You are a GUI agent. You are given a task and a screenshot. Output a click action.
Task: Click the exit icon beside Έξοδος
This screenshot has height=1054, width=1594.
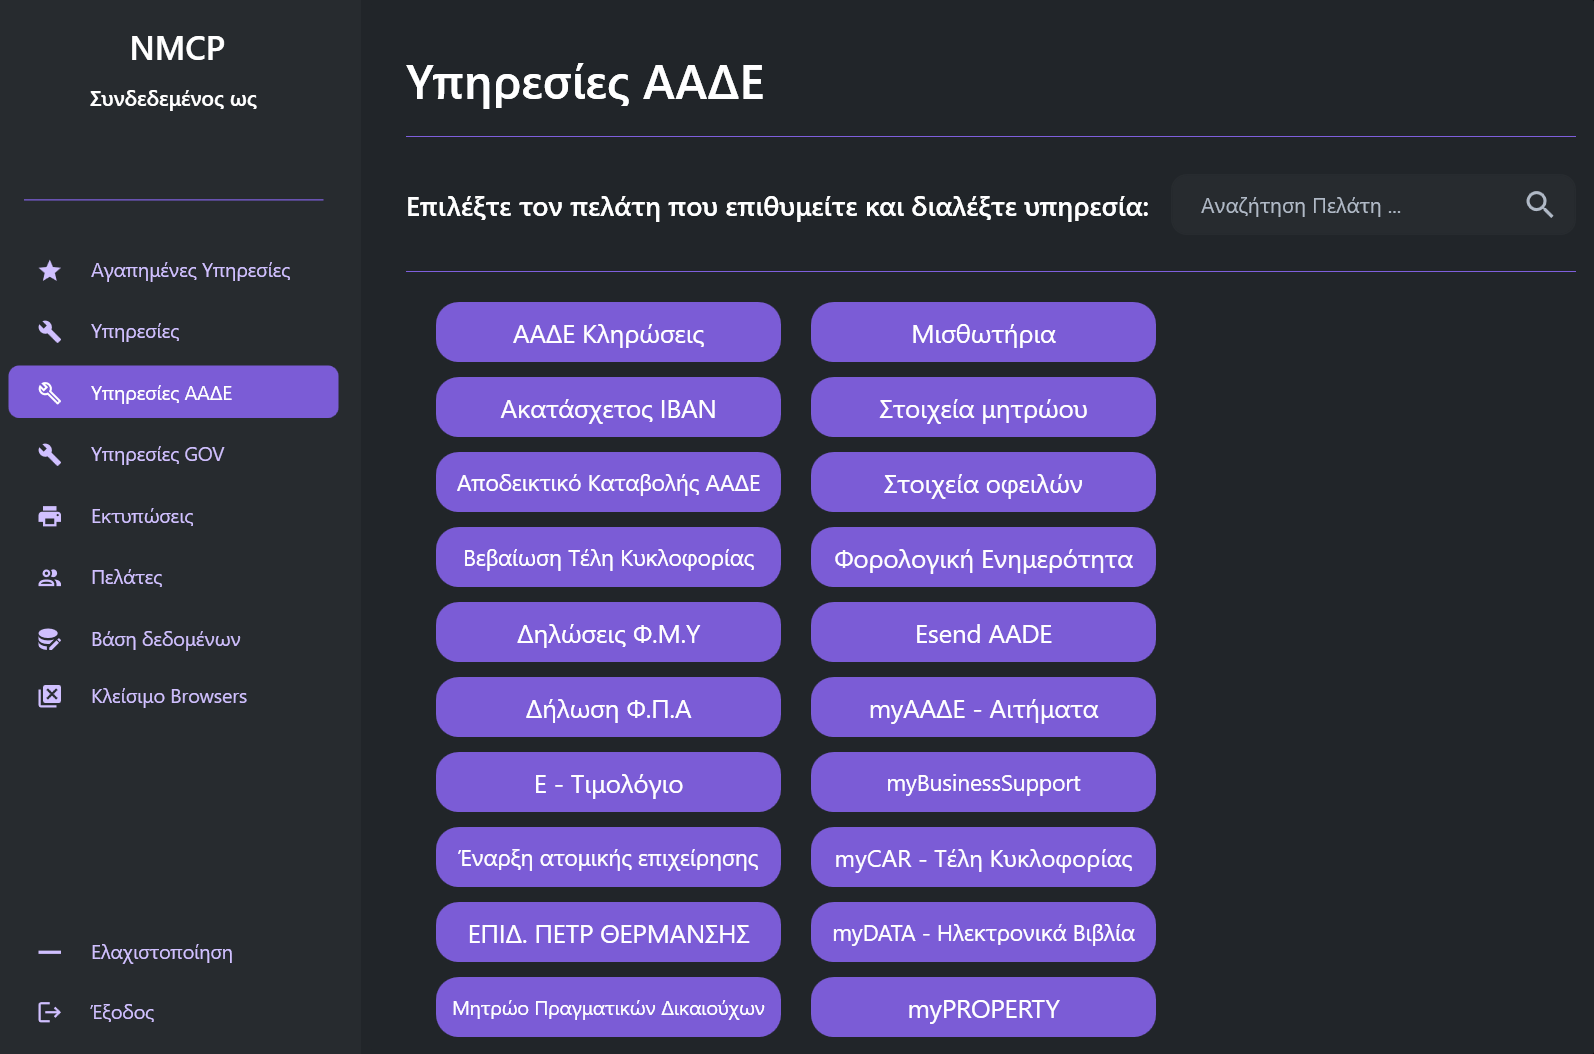pos(49,1012)
